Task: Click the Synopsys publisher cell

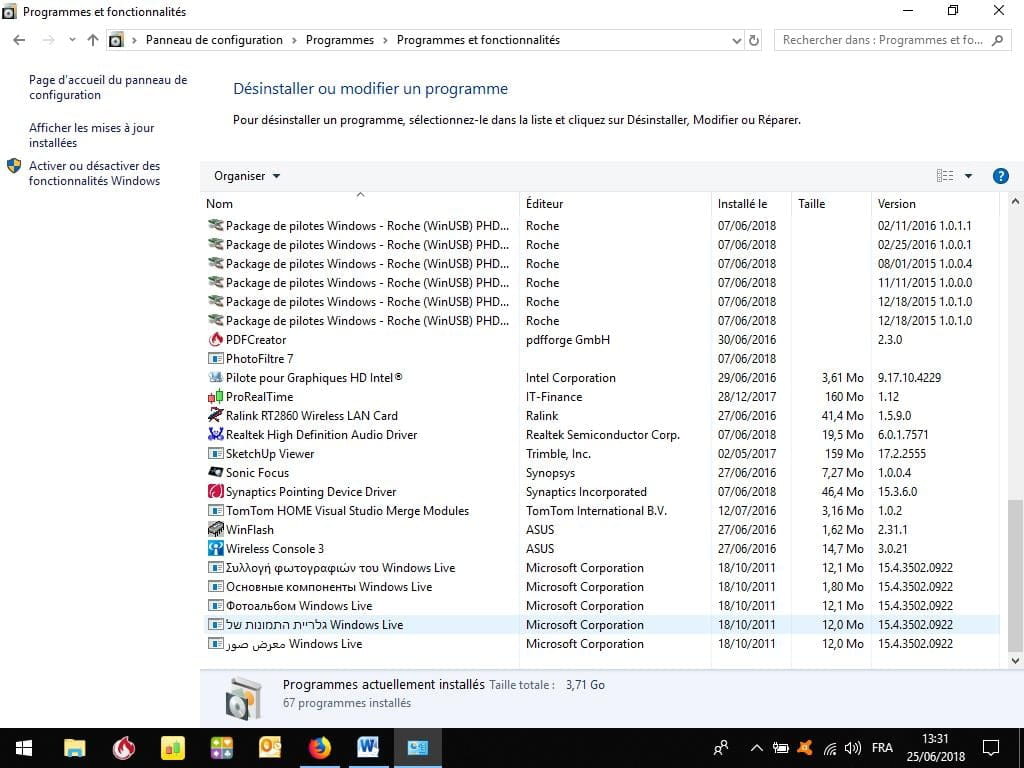Action: [x=551, y=472]
